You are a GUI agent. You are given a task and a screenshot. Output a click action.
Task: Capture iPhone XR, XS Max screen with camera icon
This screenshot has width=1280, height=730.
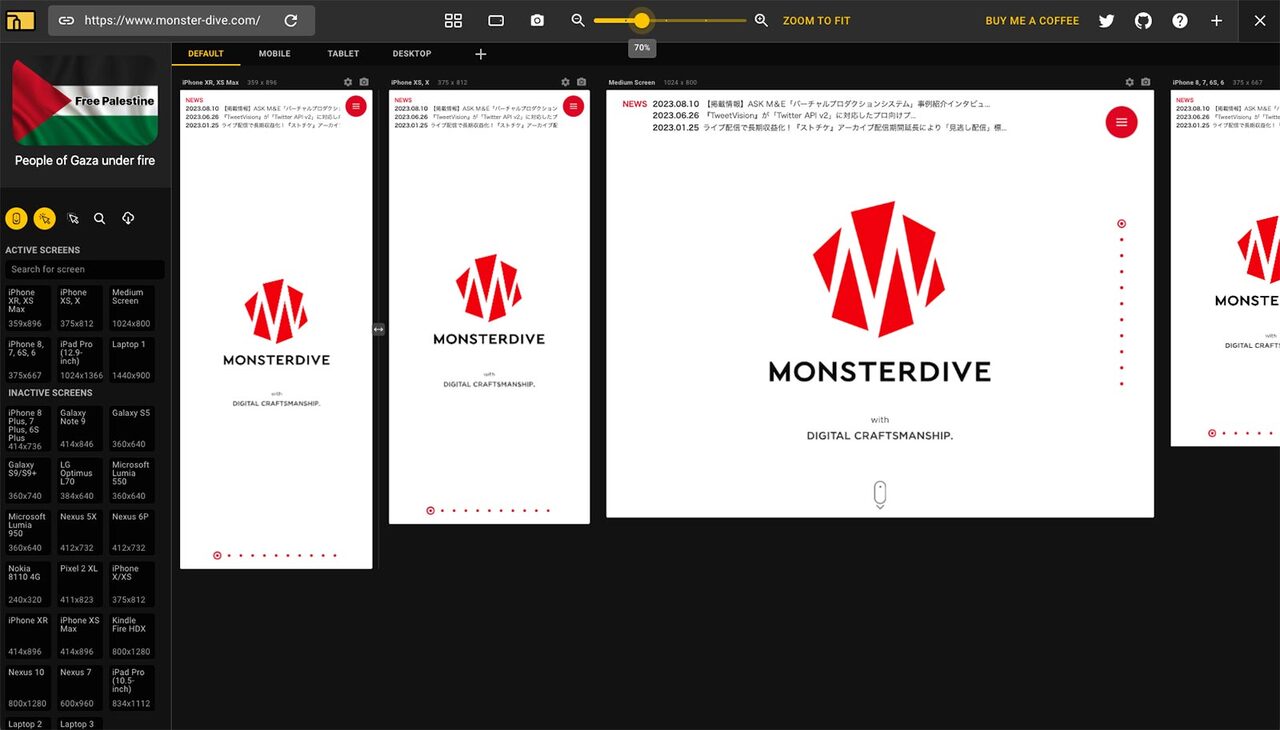click(364, 82)
